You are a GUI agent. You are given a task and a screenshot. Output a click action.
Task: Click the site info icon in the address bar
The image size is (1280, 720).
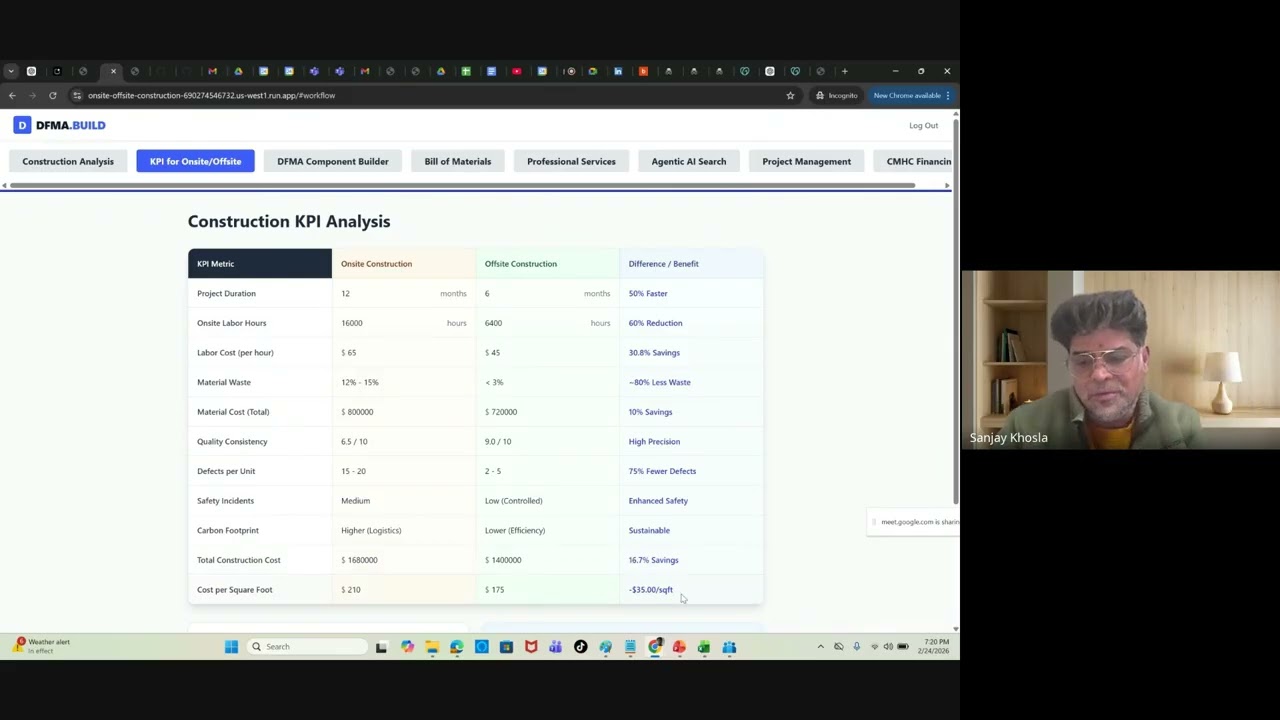click(77, 95)
